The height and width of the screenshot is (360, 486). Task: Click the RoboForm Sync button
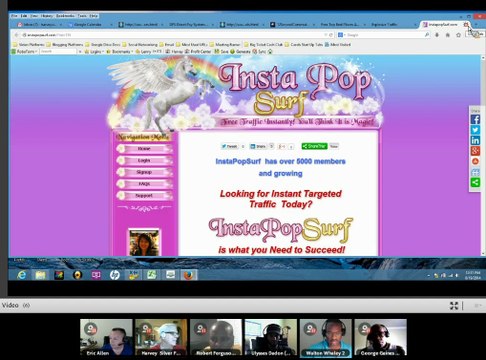(259, 51)
